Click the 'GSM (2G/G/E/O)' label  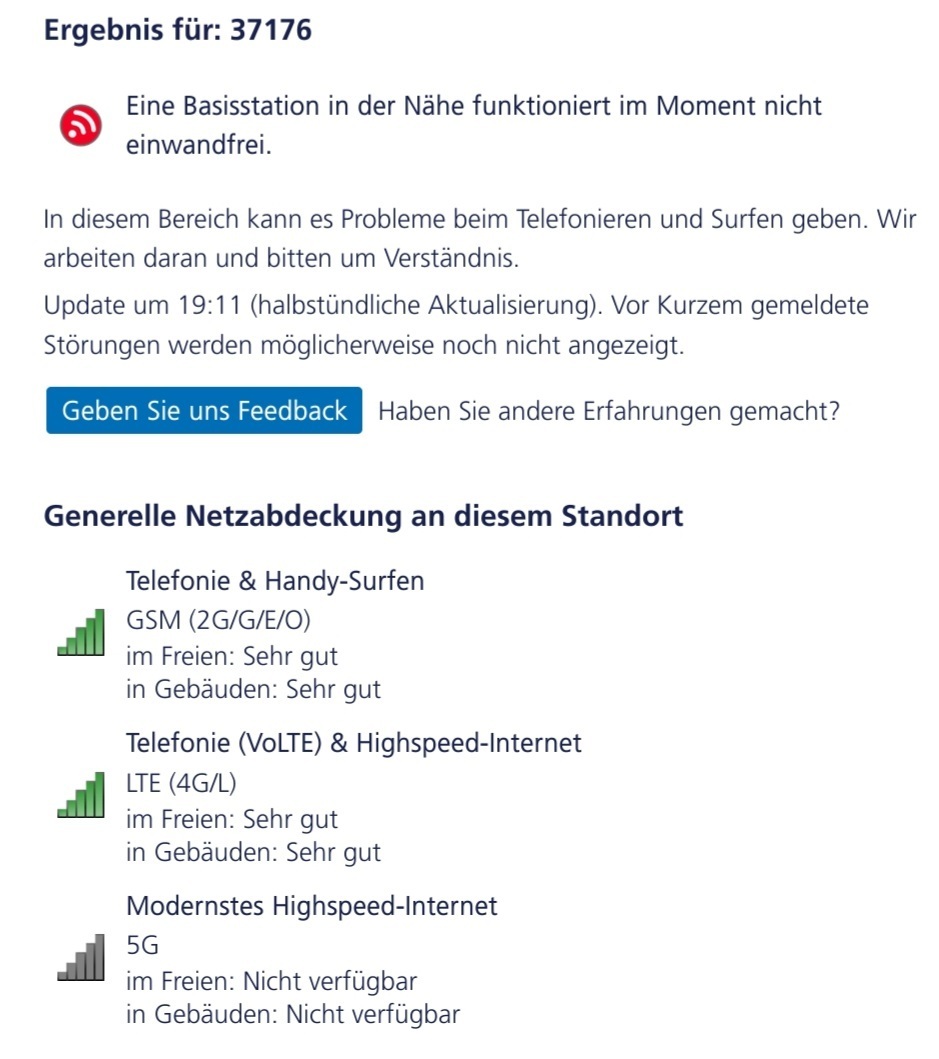(x=218, y=620)
